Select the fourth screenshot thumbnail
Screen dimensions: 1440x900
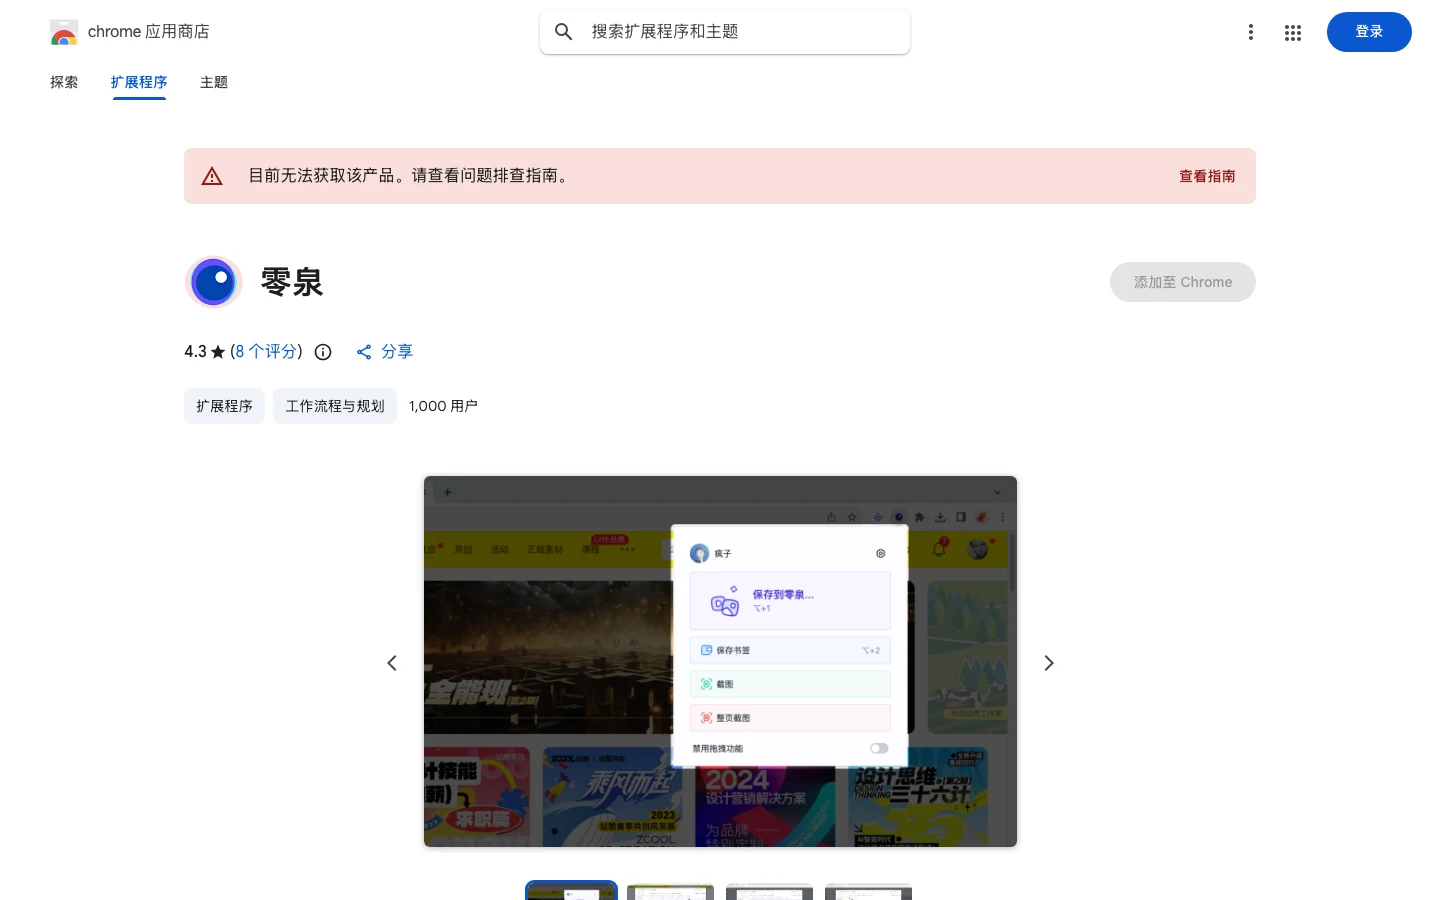[x=868, y=891]
